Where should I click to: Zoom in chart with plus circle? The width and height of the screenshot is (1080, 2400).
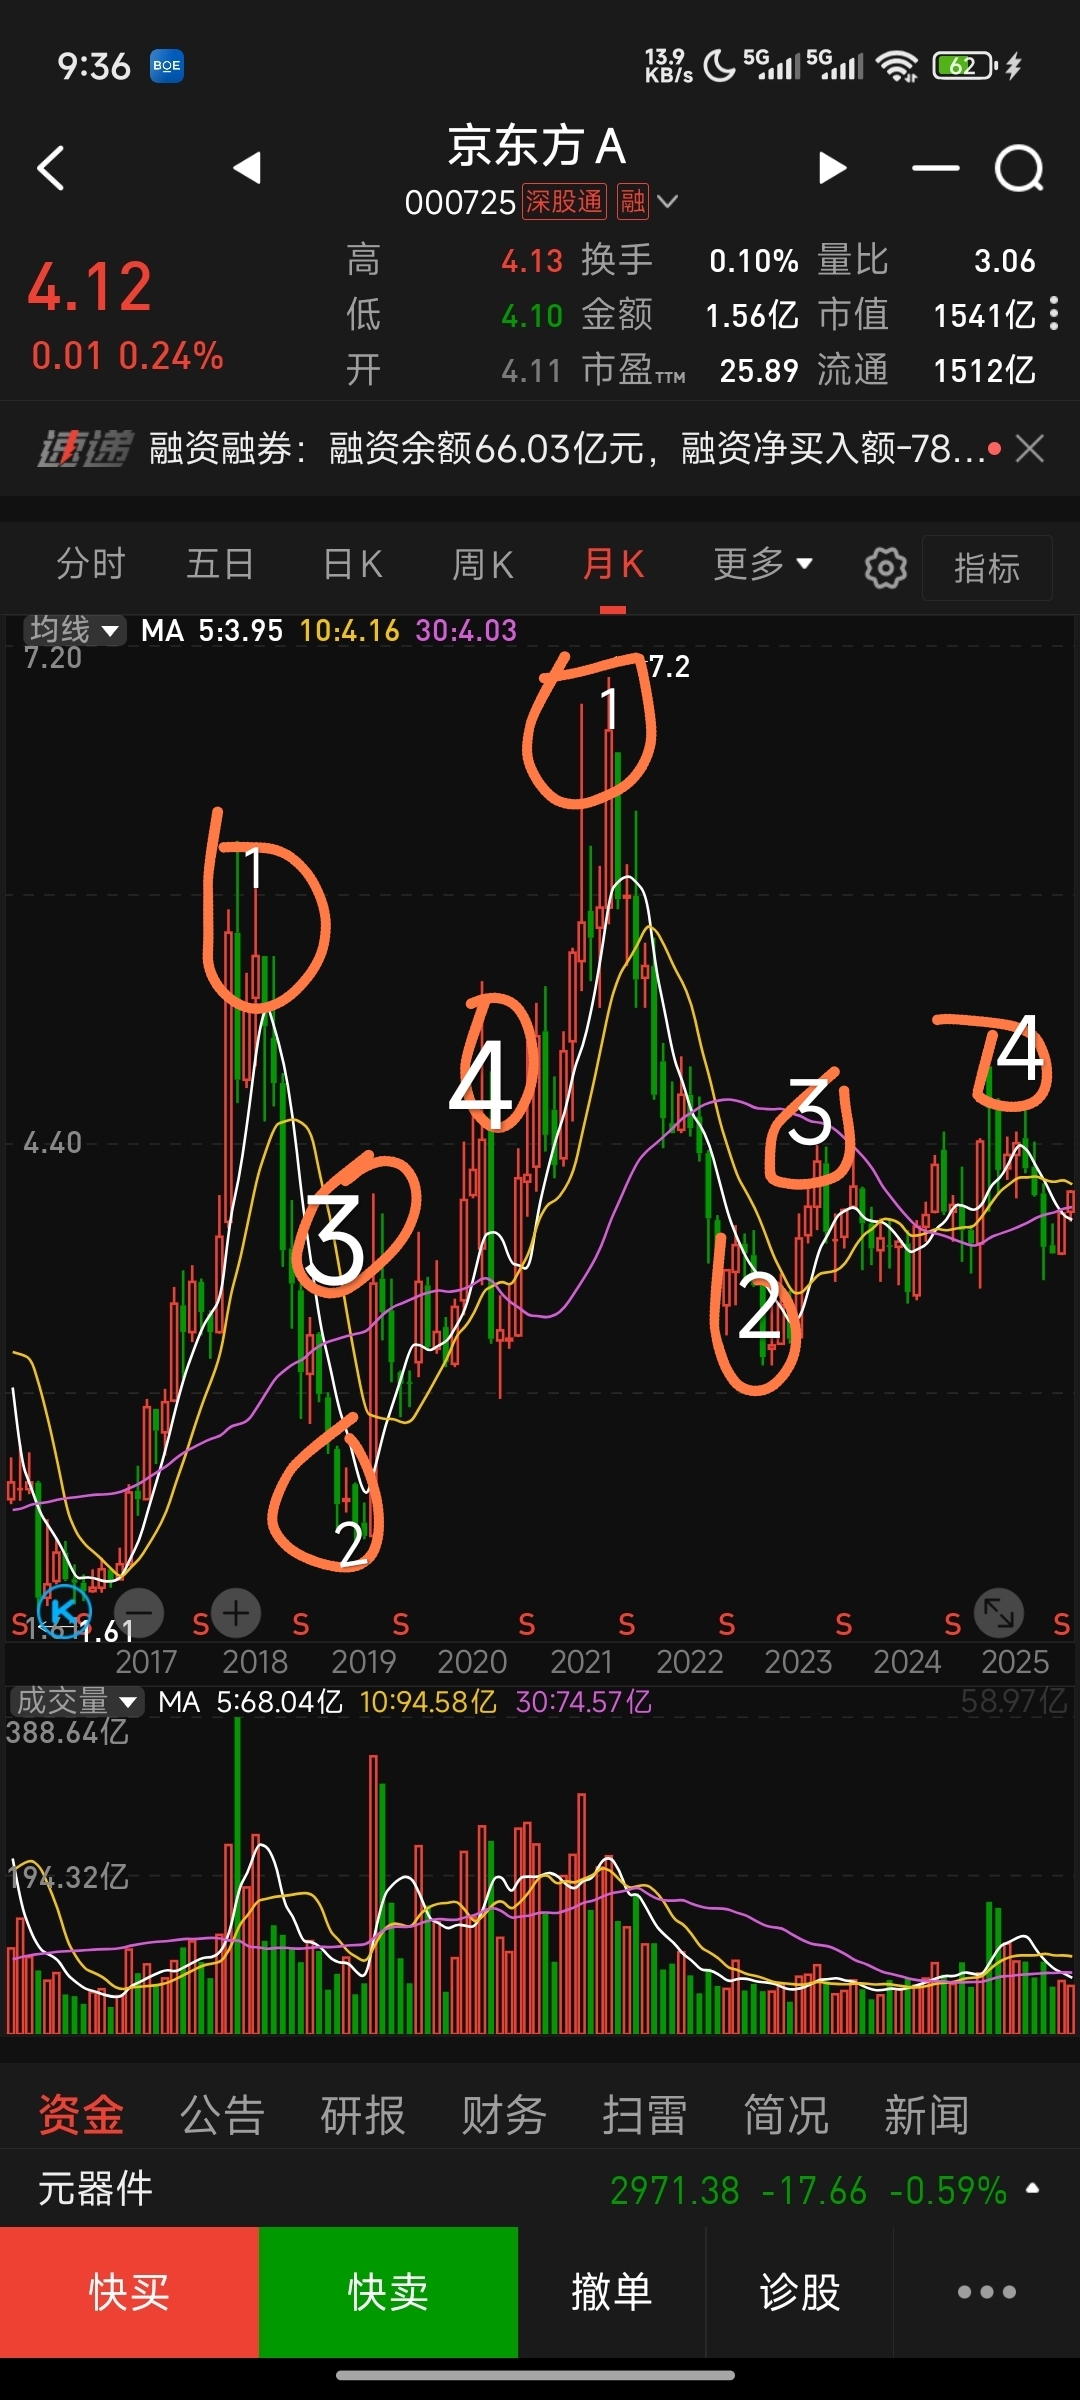pyautogui.click(x=236, y=1612)
